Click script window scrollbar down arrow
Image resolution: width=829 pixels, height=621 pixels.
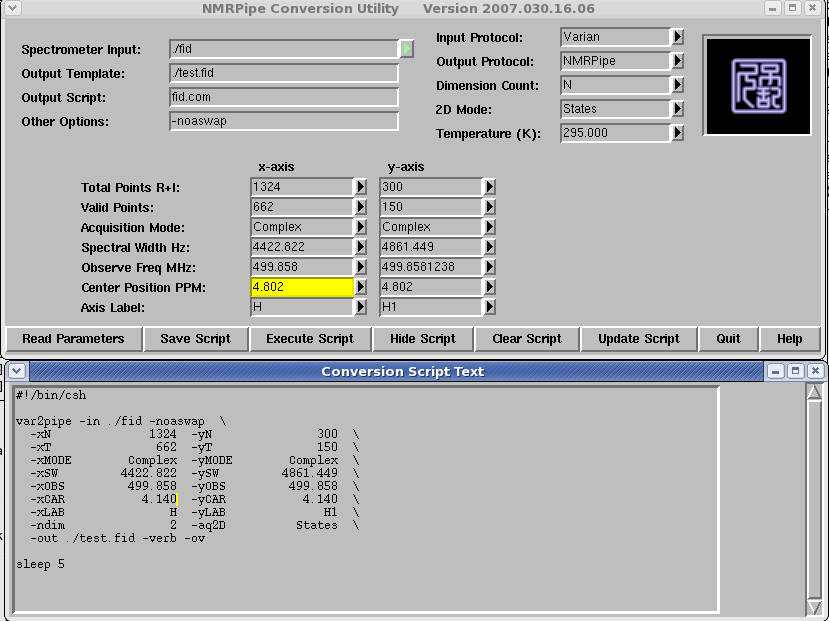814,607
